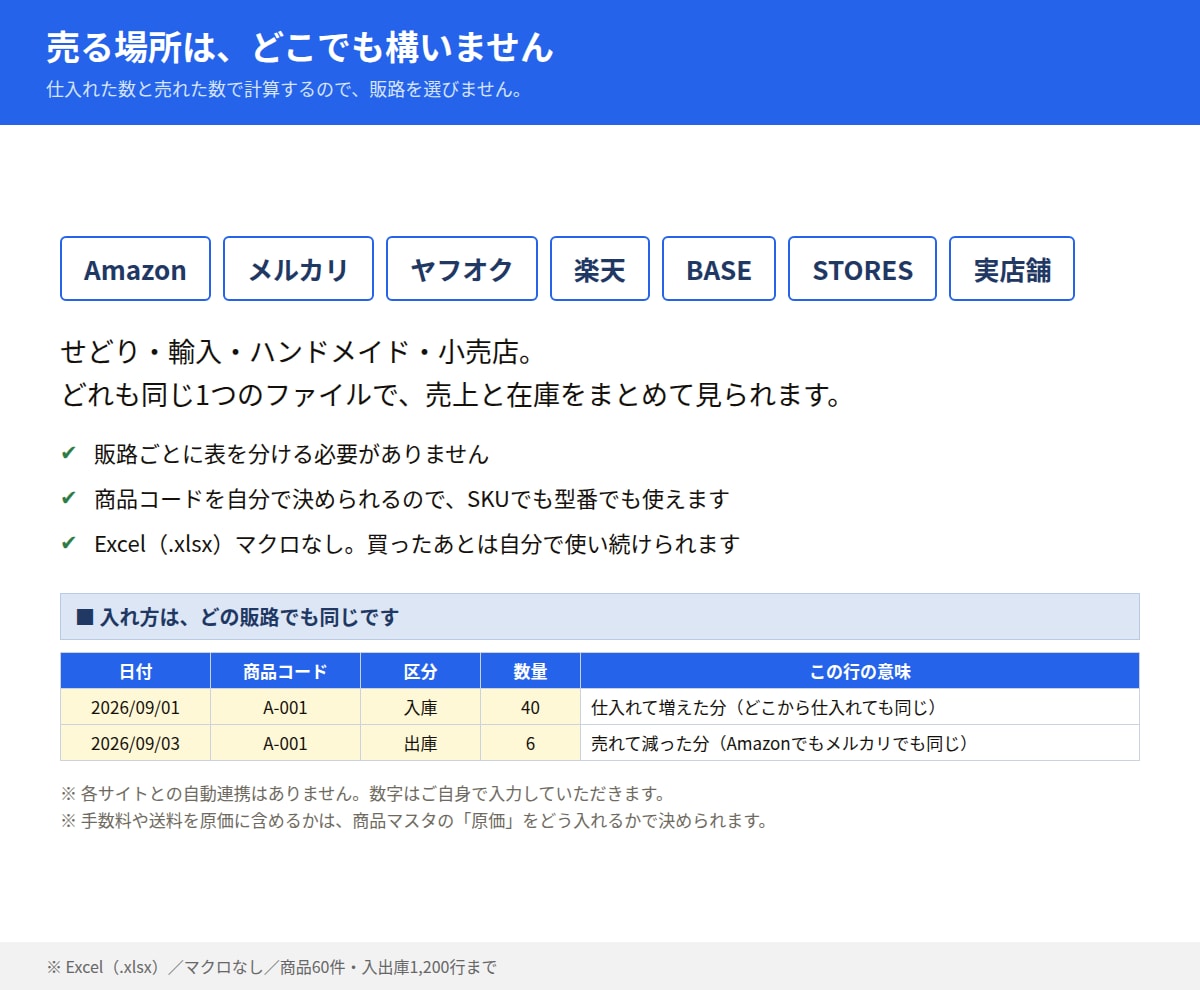Screen dimensions: 1200x990
Task: Click the heading 売る場所は、どこでも構いません
Action: click(x=300, y=47)
